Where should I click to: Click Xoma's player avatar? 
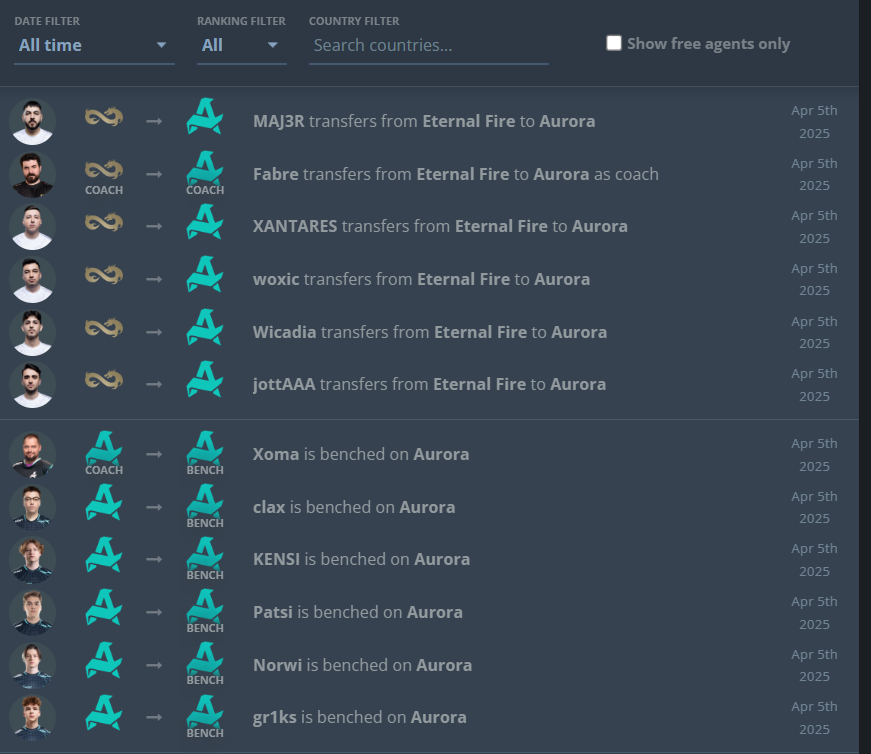[x=32, y=455]
